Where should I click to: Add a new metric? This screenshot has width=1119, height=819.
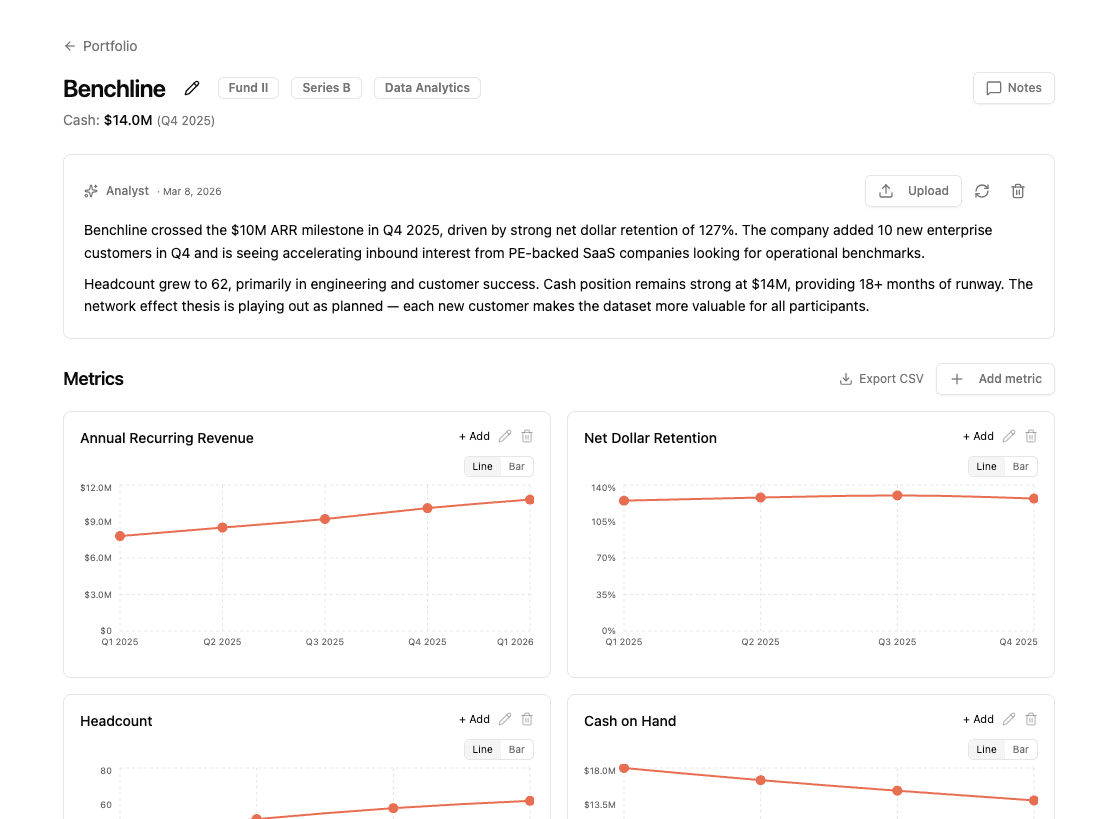996,379
